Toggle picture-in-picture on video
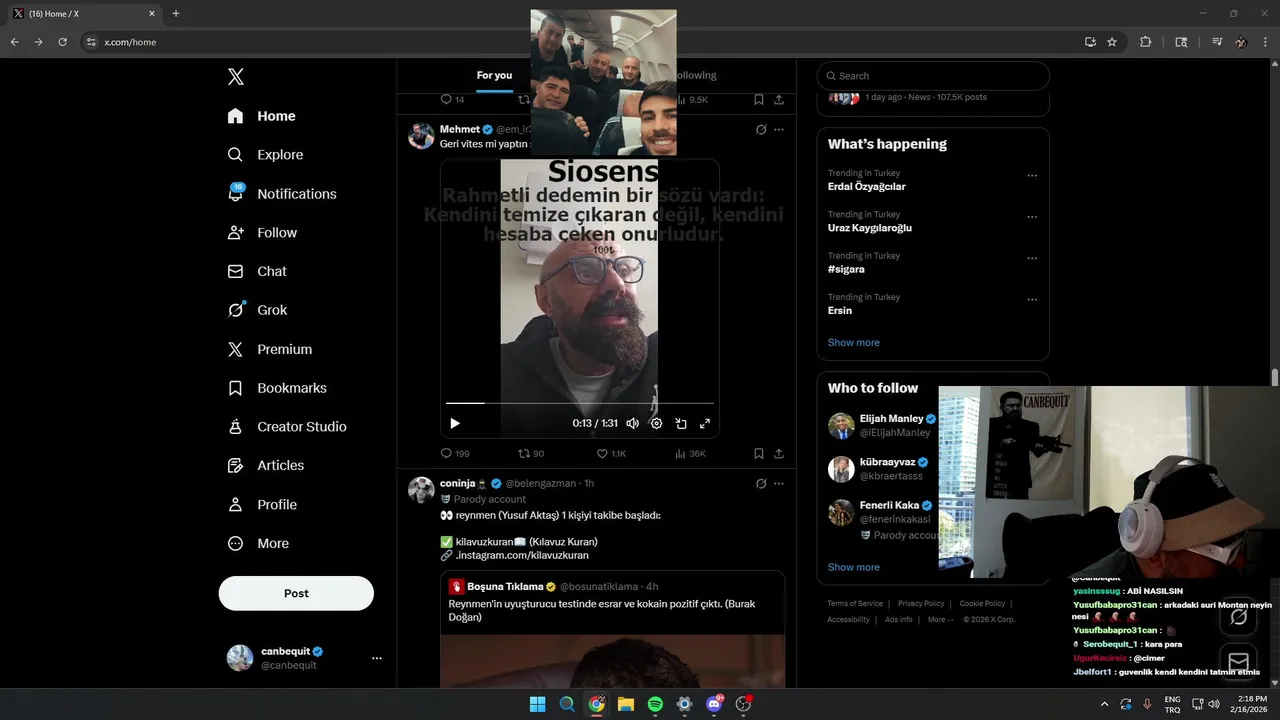1280x720 pixels. [681, 424]
